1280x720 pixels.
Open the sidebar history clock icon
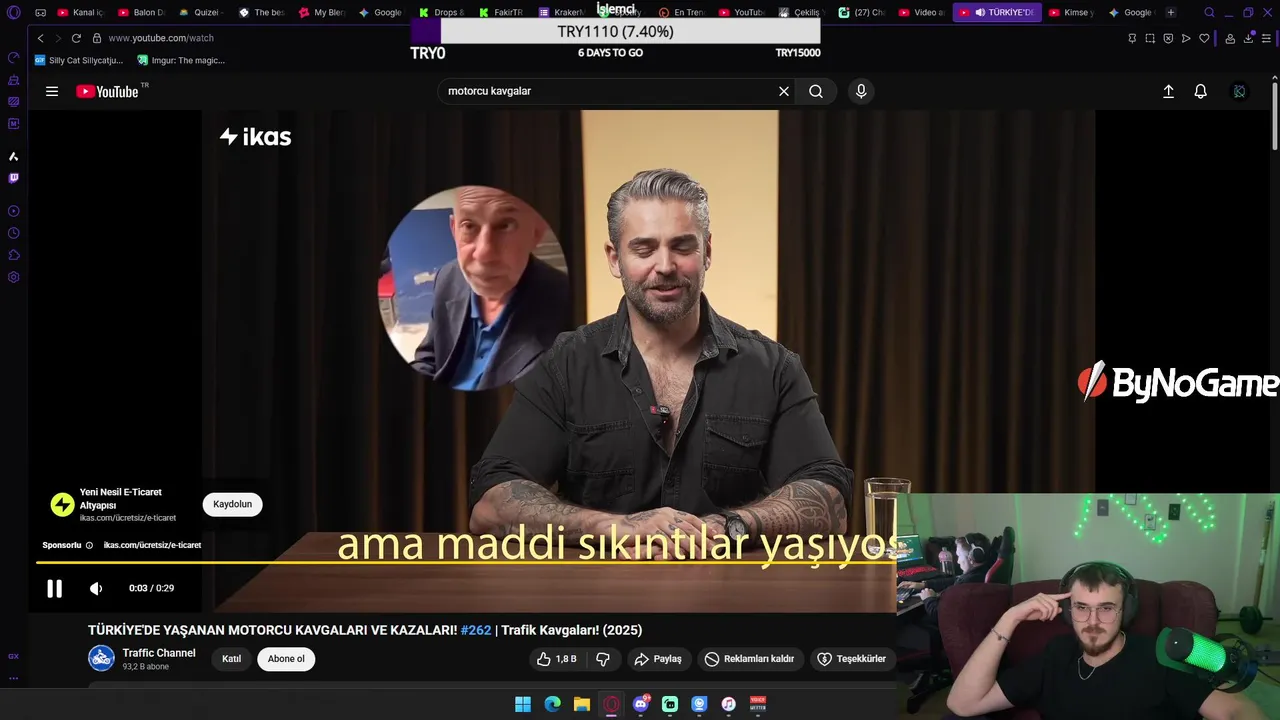(x=13, y=233)
